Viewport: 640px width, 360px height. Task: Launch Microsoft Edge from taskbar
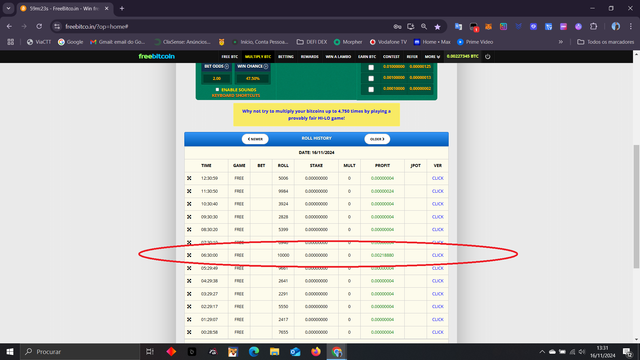click(254, 351)
